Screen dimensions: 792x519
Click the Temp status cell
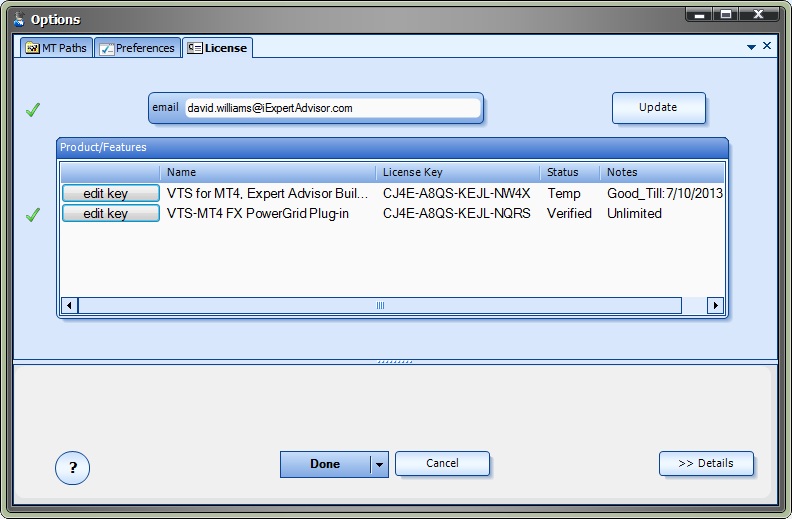(564, 193)
